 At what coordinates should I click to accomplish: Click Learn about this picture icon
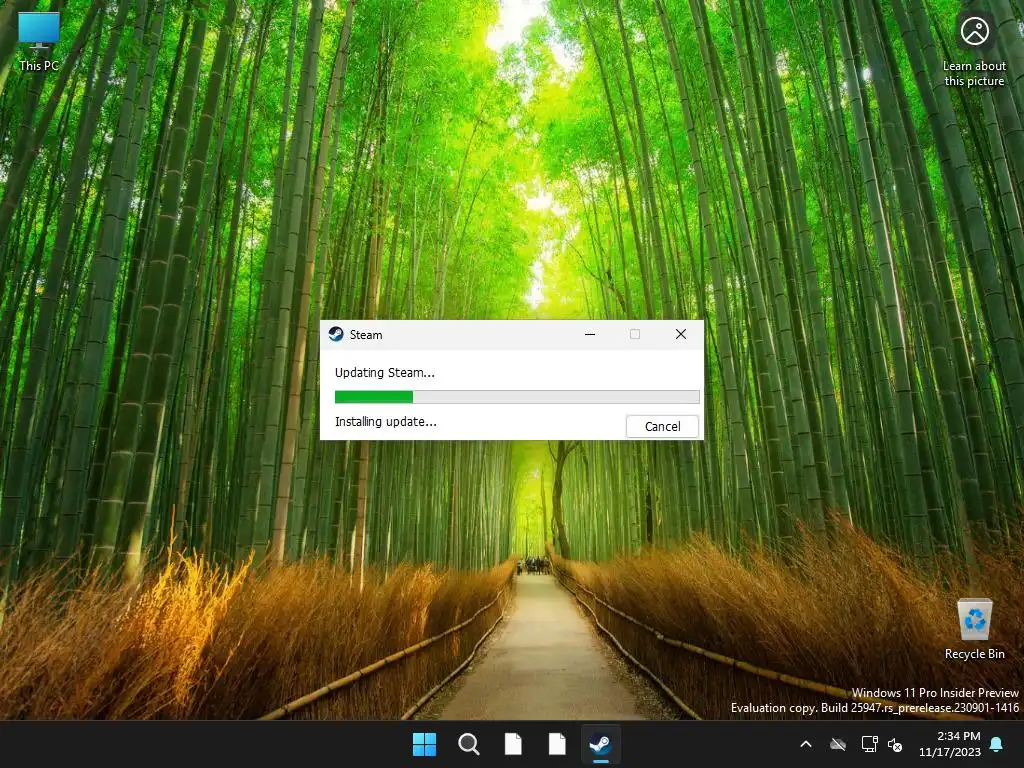pos(974,51)
